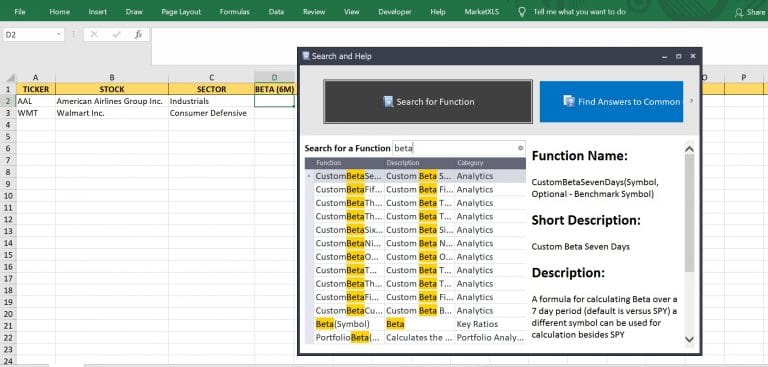
Task: Close the Search and Help window
Action: tap(693, 56)
